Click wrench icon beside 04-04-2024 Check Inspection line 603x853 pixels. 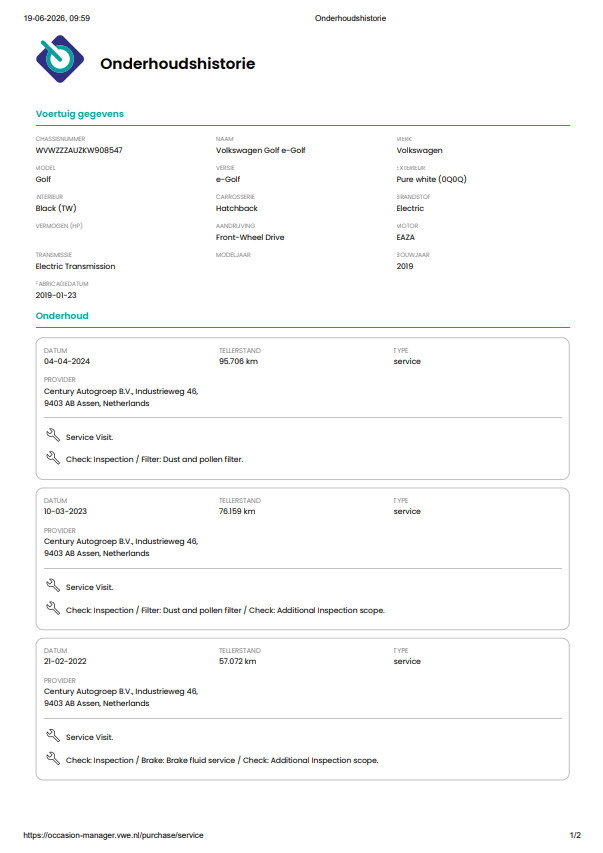point(53,458)
